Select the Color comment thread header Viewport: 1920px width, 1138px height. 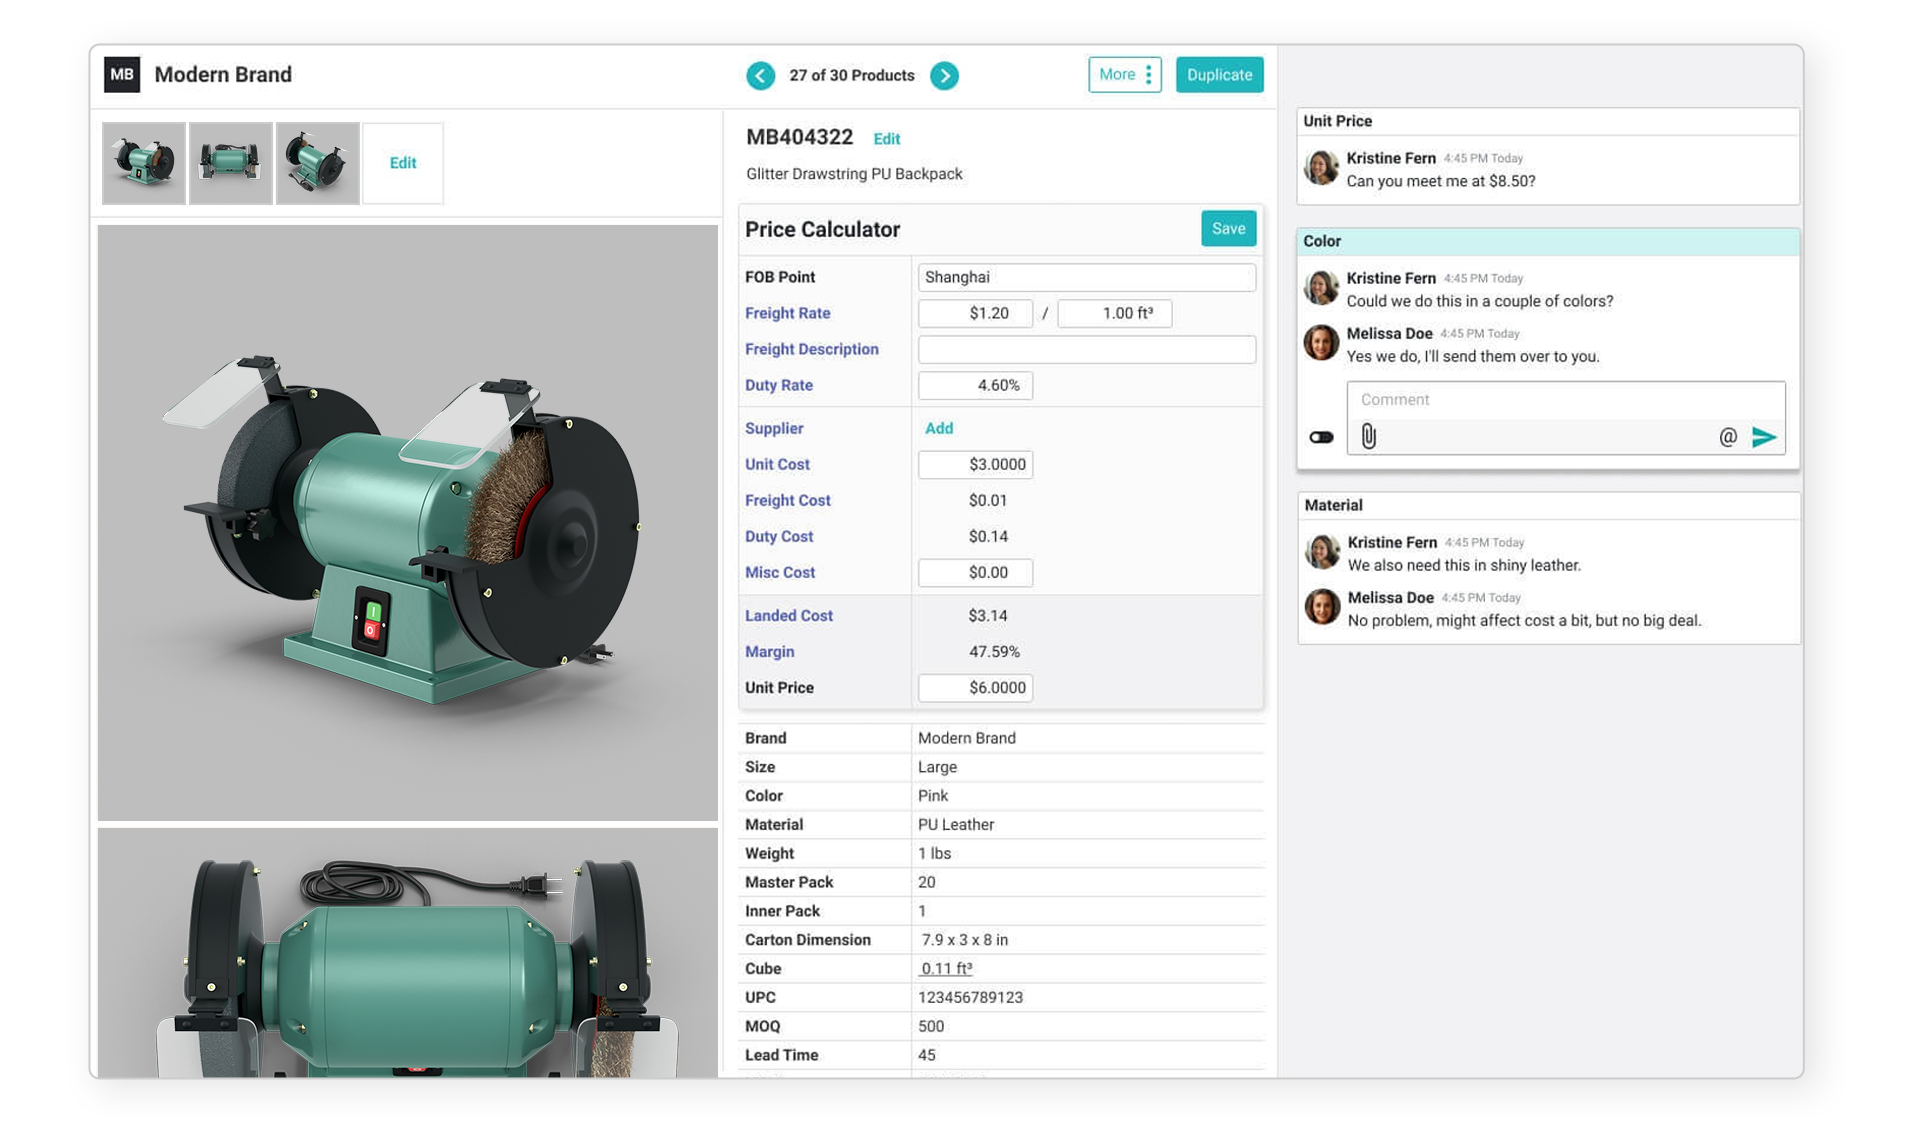1548,241
